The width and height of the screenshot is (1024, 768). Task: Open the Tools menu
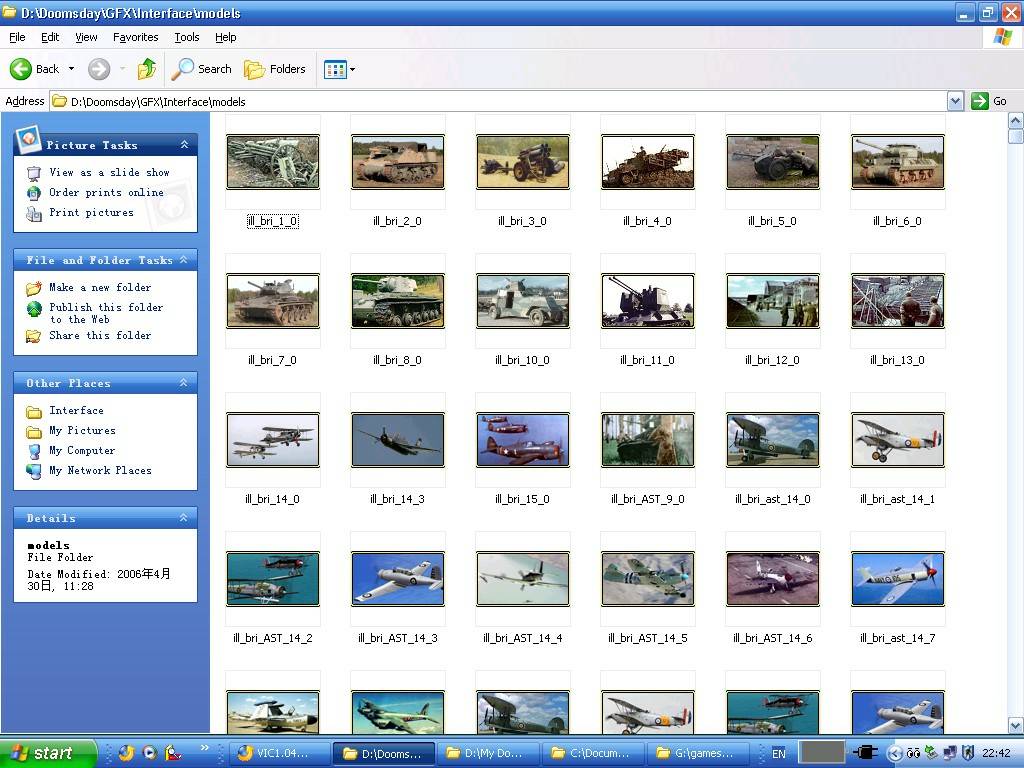(x=187, y=37)
